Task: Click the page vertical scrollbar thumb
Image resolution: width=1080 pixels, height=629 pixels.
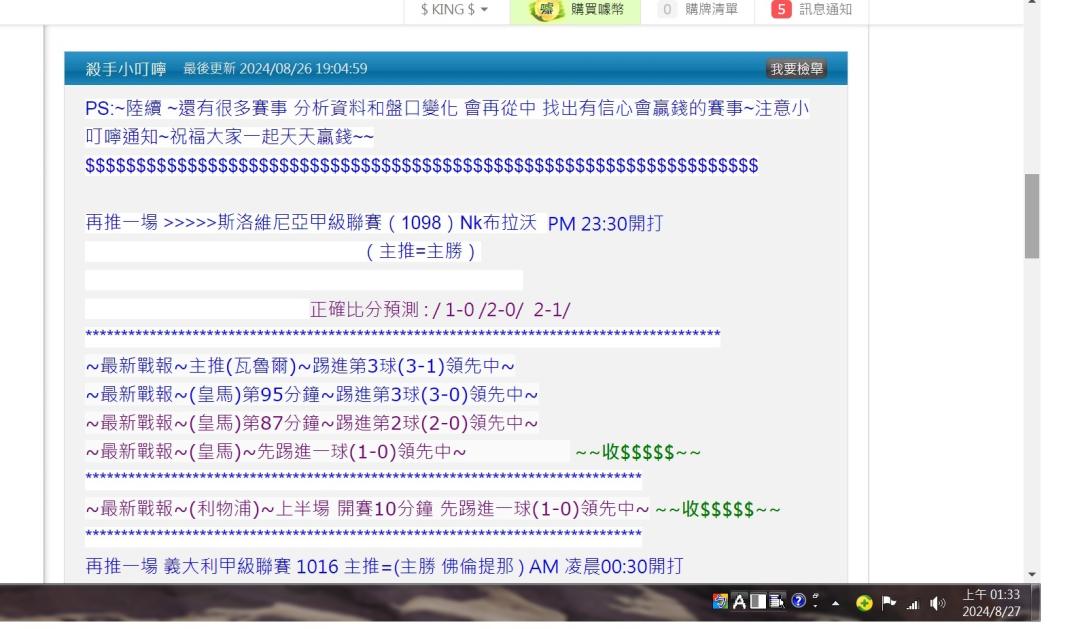Action: pos(1032,216)
